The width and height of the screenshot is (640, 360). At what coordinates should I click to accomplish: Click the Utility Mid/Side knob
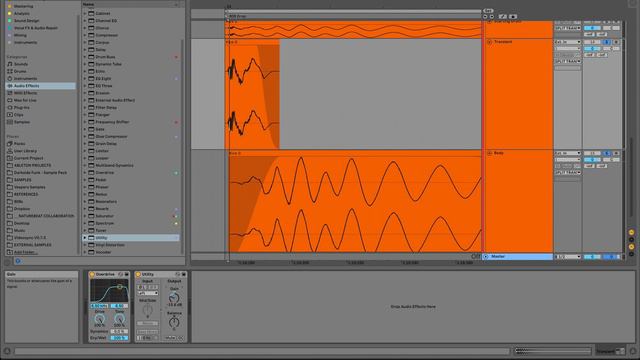tap(148, 310)
